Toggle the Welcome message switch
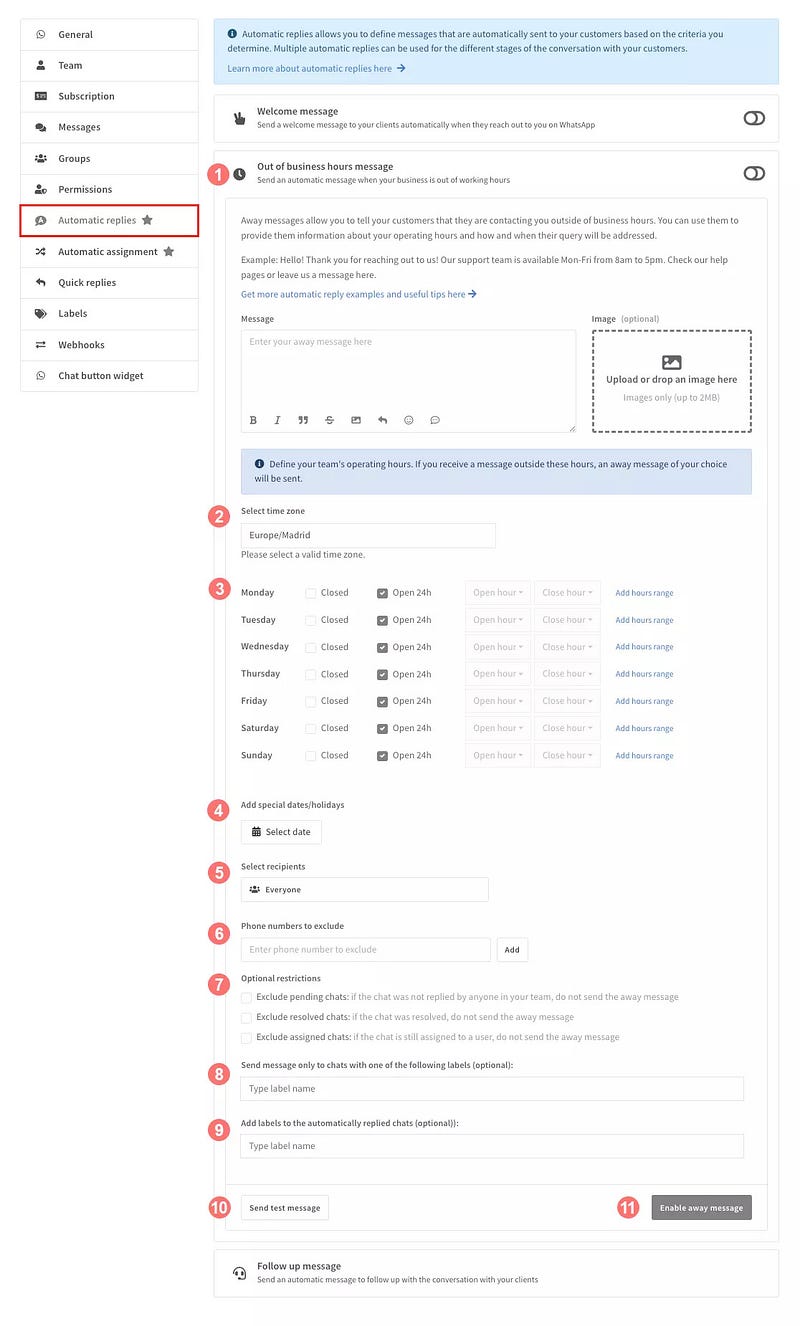800x1326 pixels. [x=754, y=118]
